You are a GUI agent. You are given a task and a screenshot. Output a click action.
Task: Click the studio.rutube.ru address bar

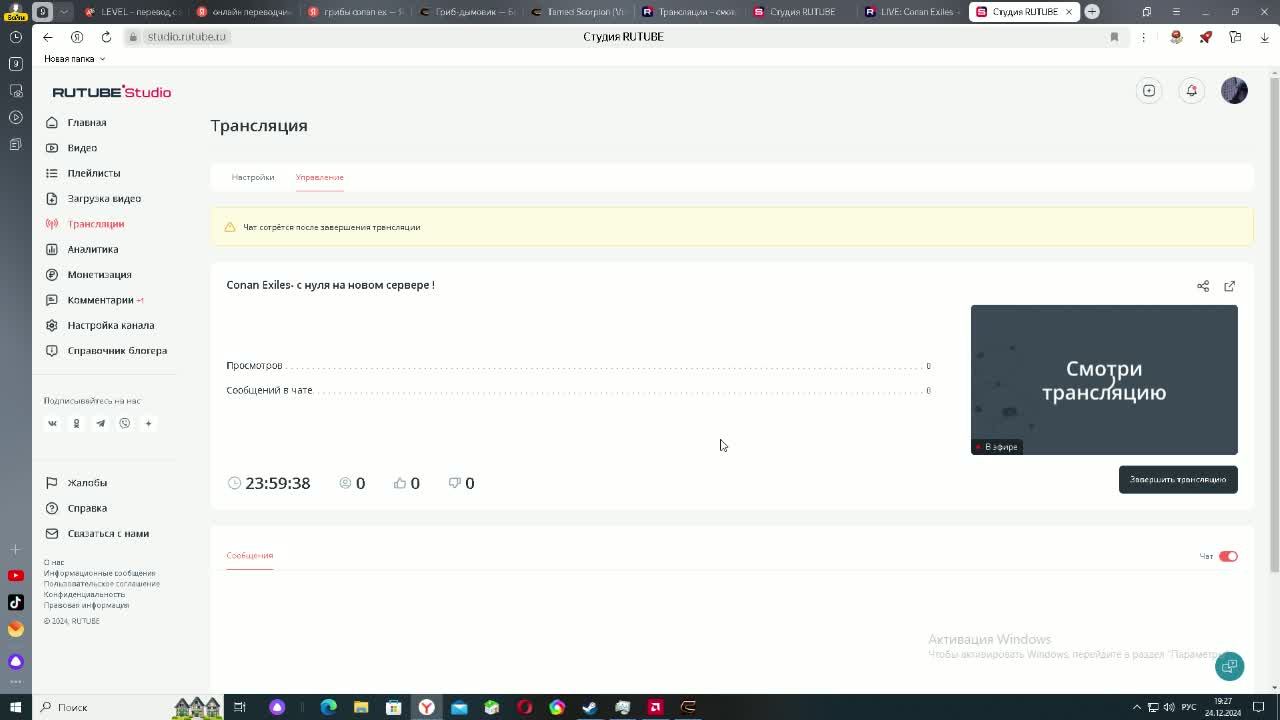186,36
